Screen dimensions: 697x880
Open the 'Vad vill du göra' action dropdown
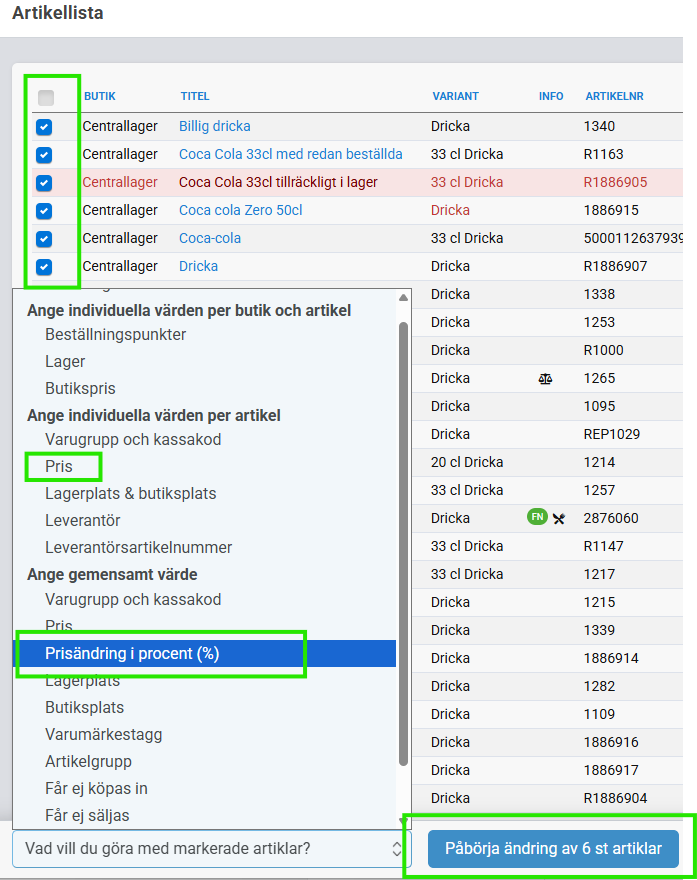coord(211,849)
